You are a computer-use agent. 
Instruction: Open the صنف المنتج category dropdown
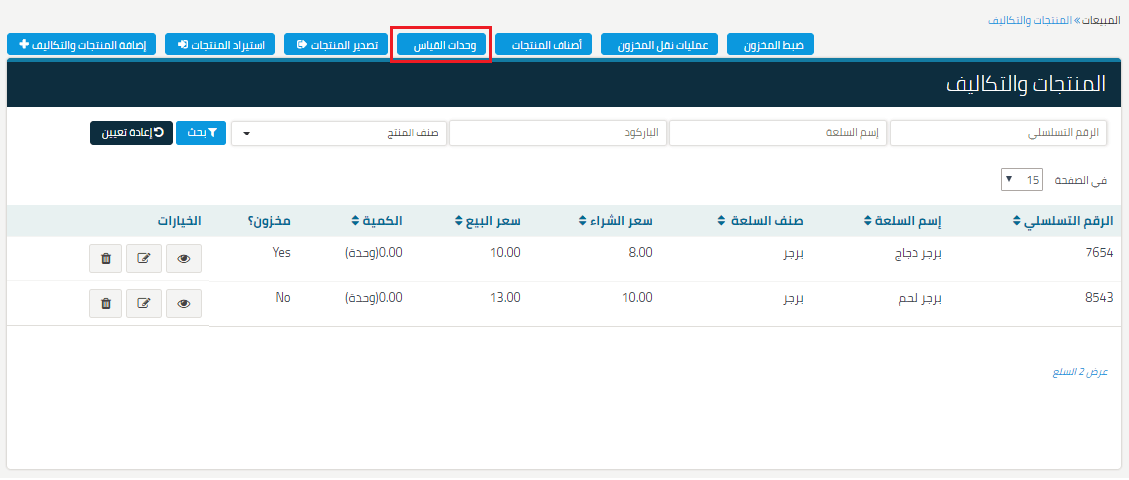tap(338, 133)
